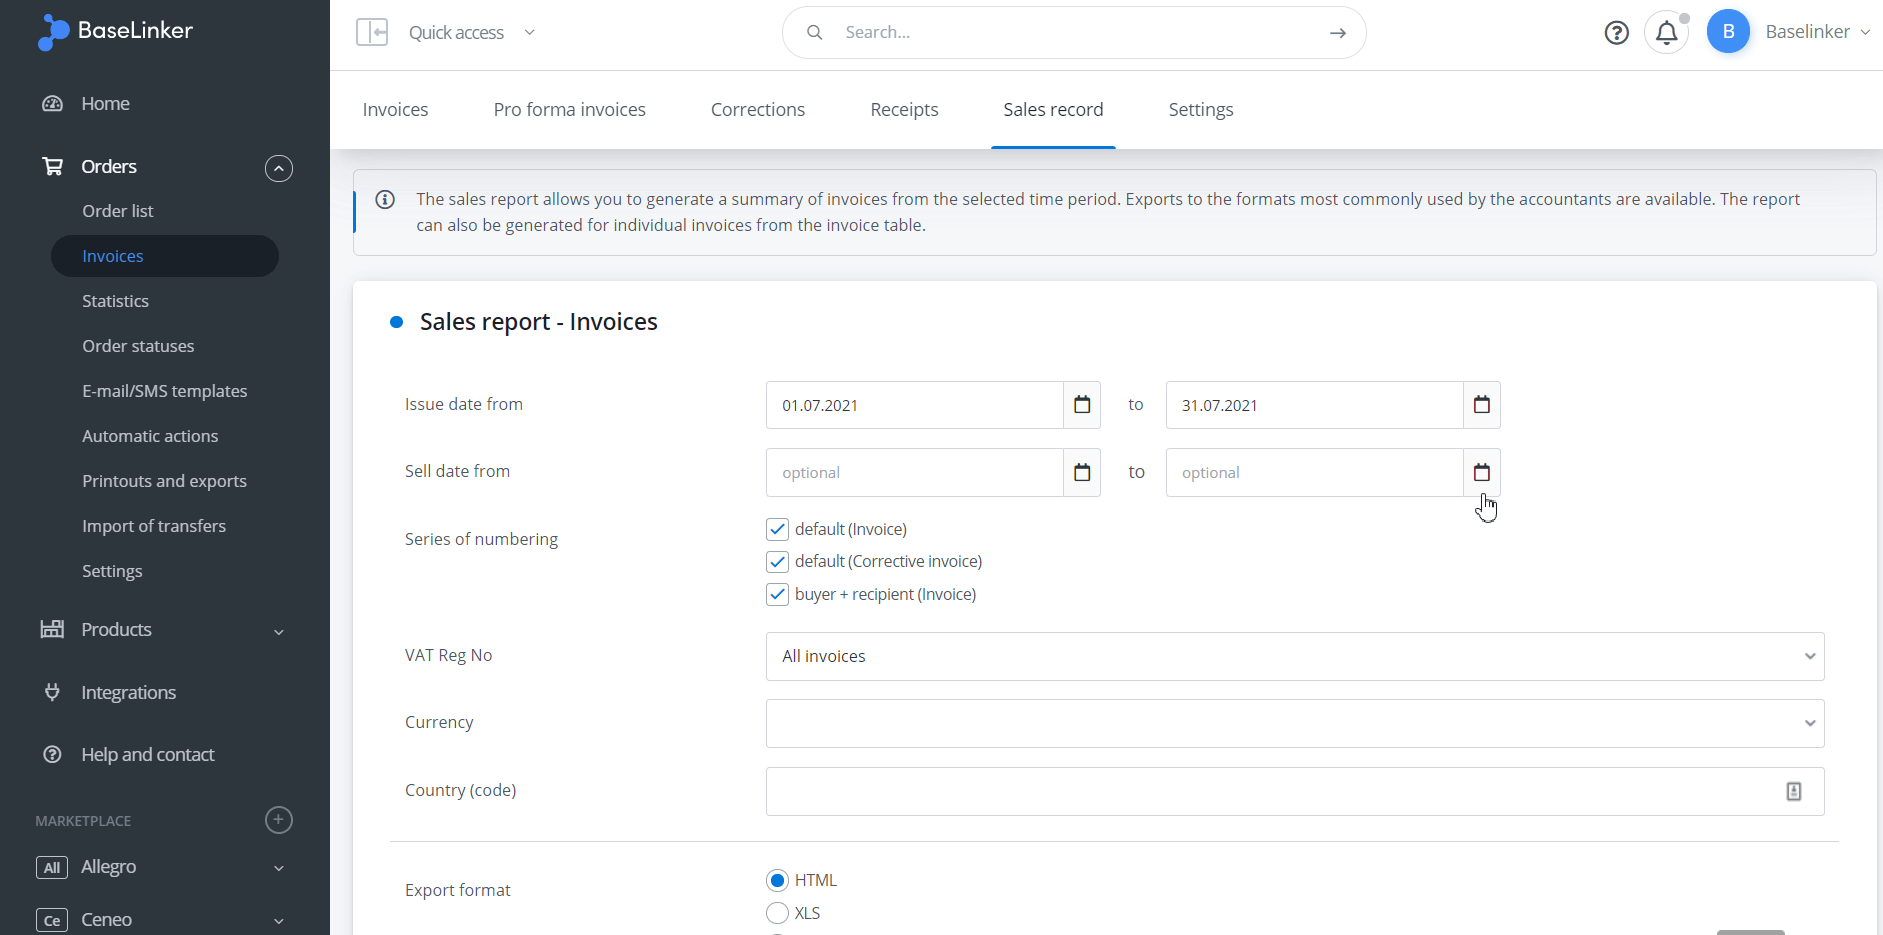Image resolution: width=1883 pixels, height=935 pixels.
Task: Click the Integrations plug icon
Action: point(52,692)
